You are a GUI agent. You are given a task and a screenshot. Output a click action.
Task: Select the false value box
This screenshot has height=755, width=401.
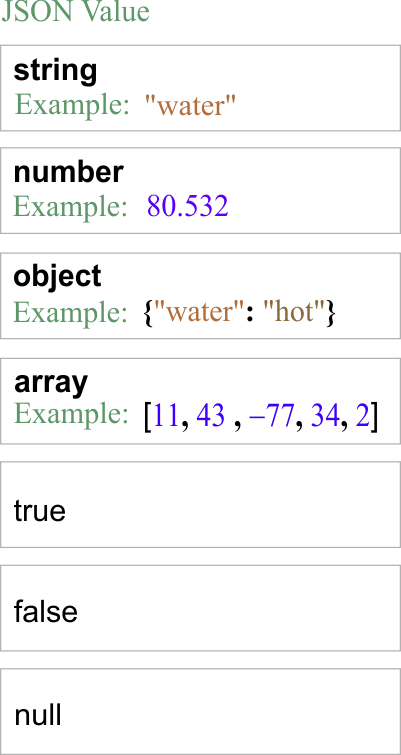click(x=200, y=608)
